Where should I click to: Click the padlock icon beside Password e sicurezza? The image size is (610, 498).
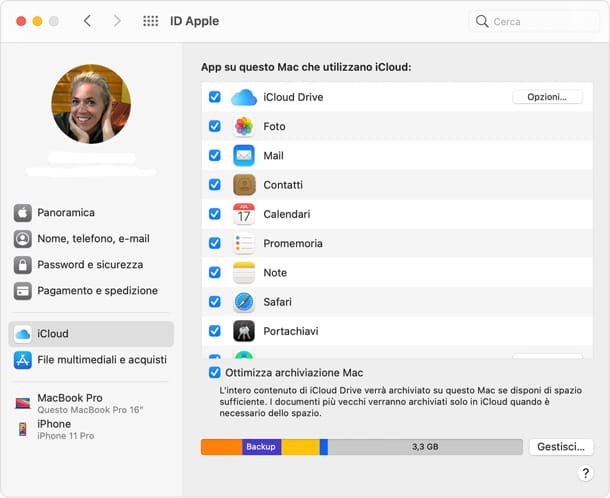23,265
